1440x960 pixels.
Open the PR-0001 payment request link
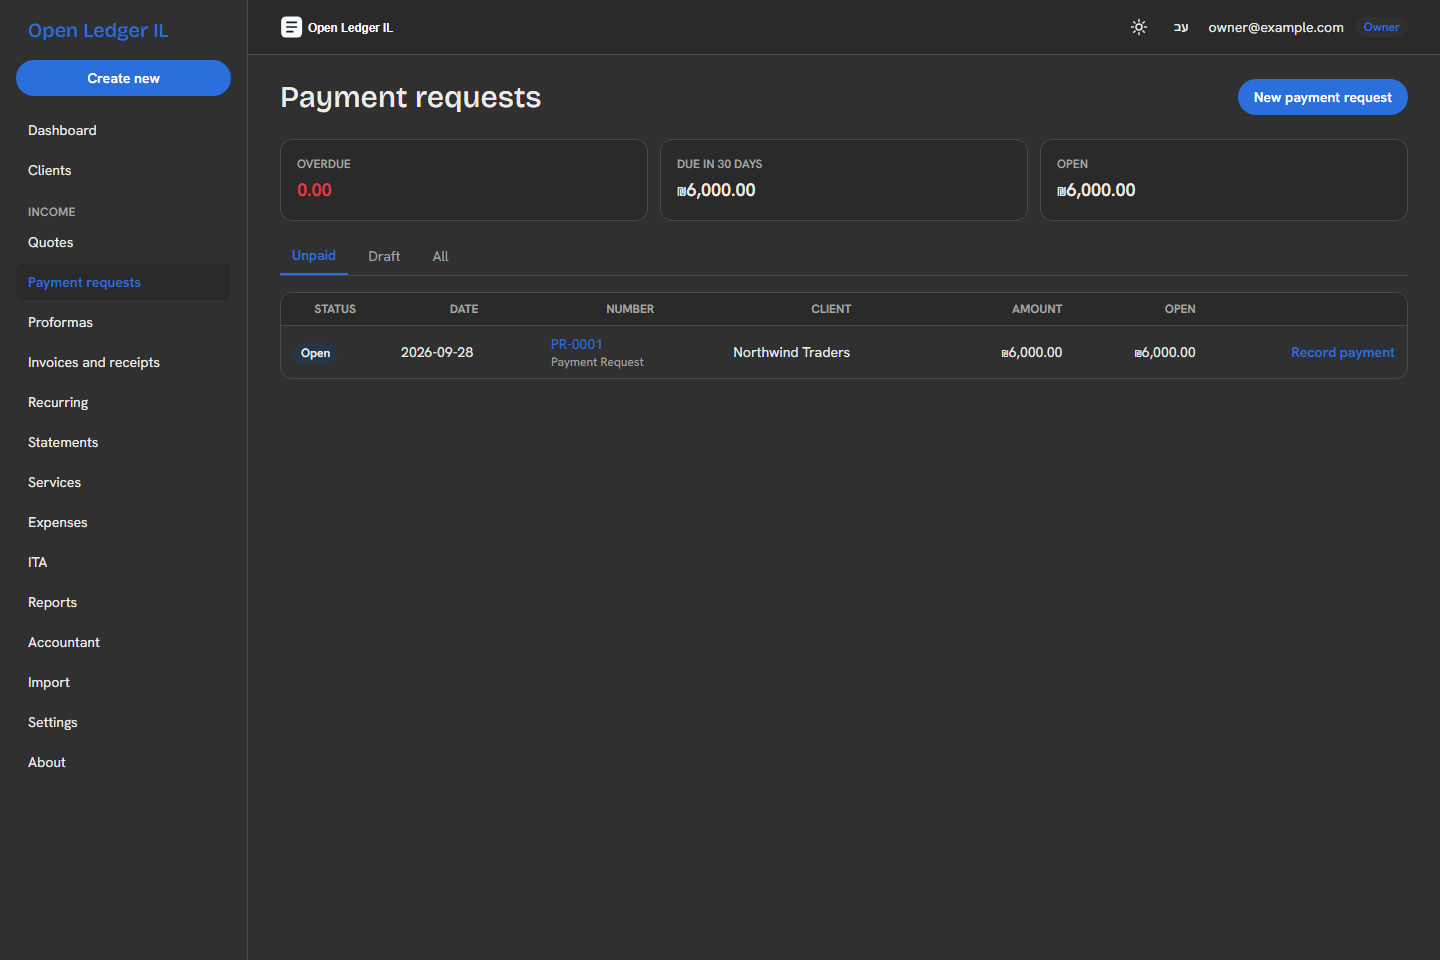[x=577, y=344]
